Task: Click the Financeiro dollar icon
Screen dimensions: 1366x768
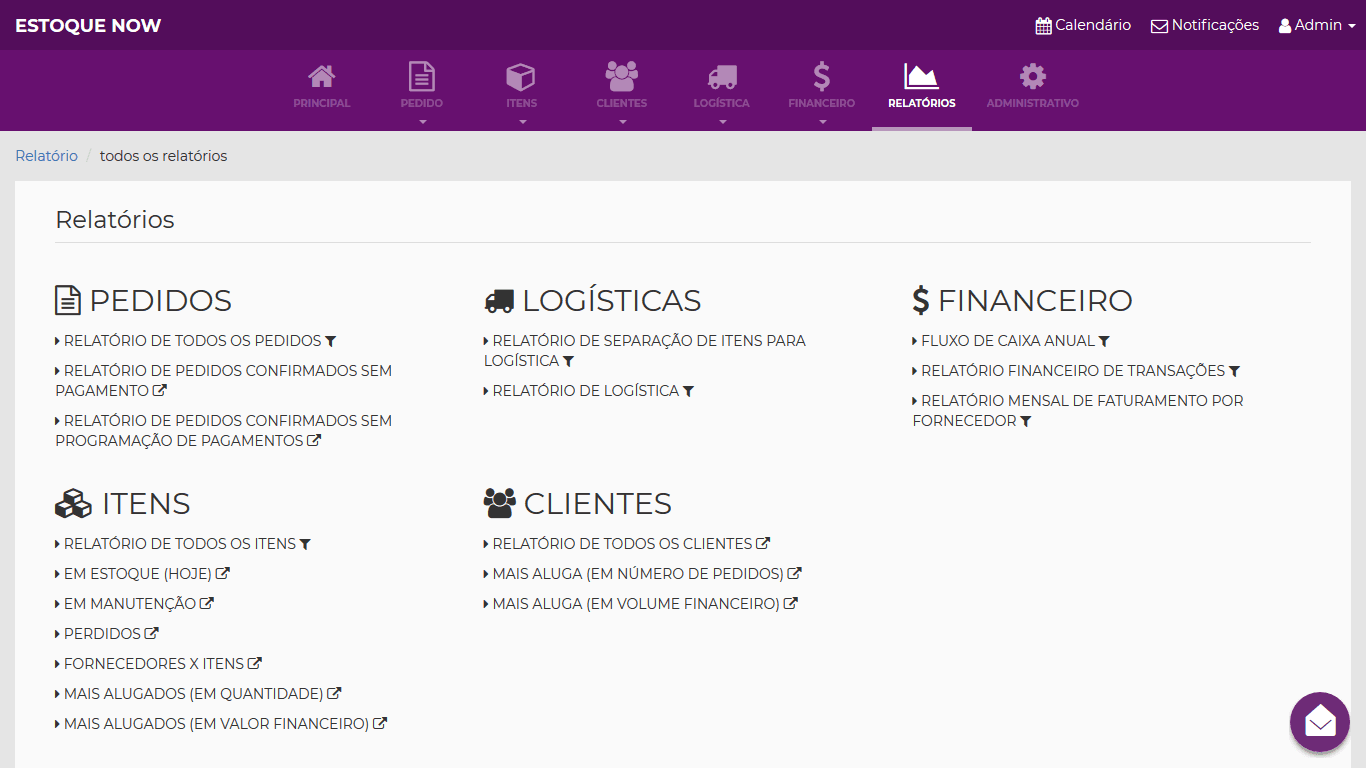Action: [x=822, y=76]
